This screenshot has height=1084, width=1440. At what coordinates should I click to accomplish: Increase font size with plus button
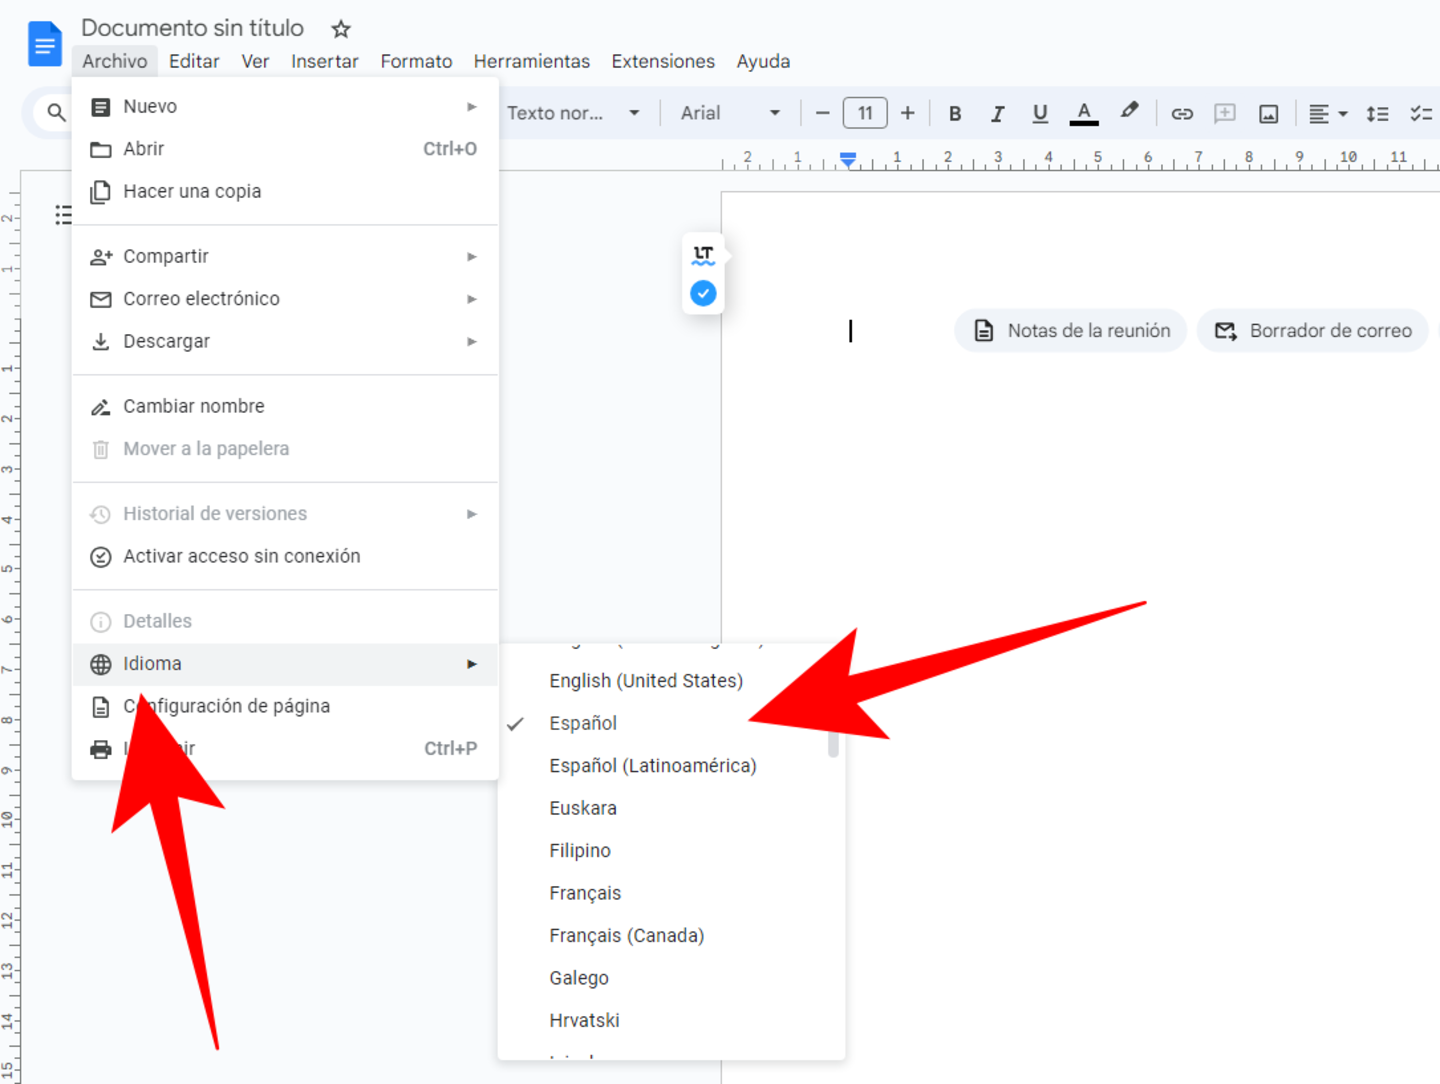[907, 114]
